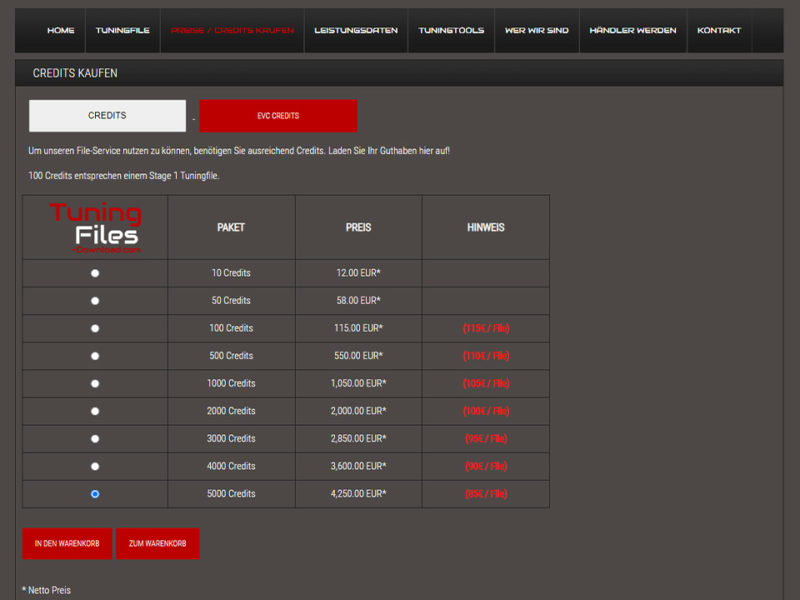Pick the 4000 Credits option
Image resolution: width=800 pixels, height=600 pixels.
(95, 466)
